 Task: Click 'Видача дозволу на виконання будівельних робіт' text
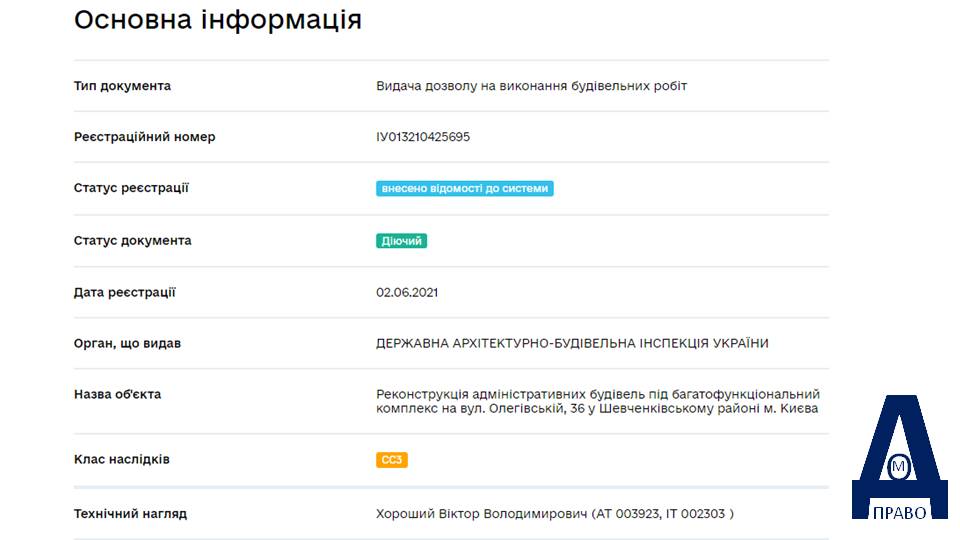click(531, 86)
